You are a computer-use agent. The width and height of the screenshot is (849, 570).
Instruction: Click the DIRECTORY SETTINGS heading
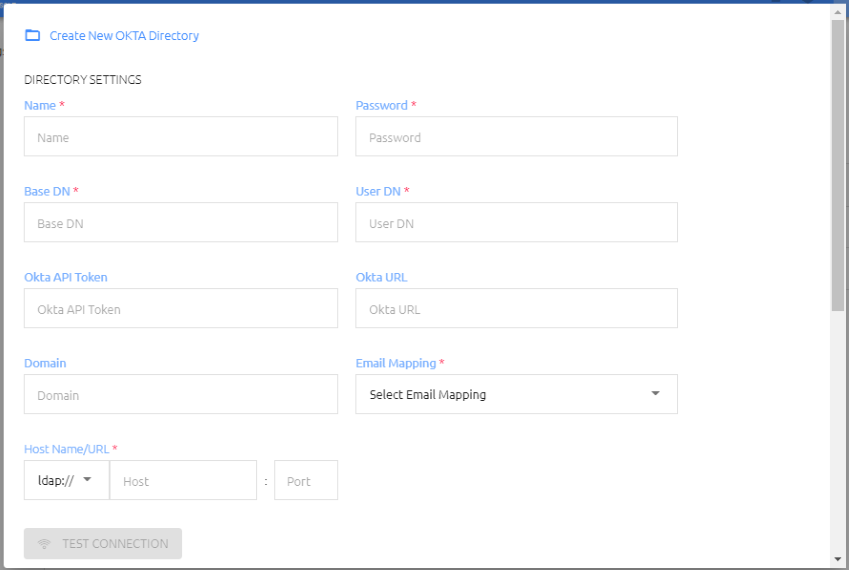tap(83, 80)
